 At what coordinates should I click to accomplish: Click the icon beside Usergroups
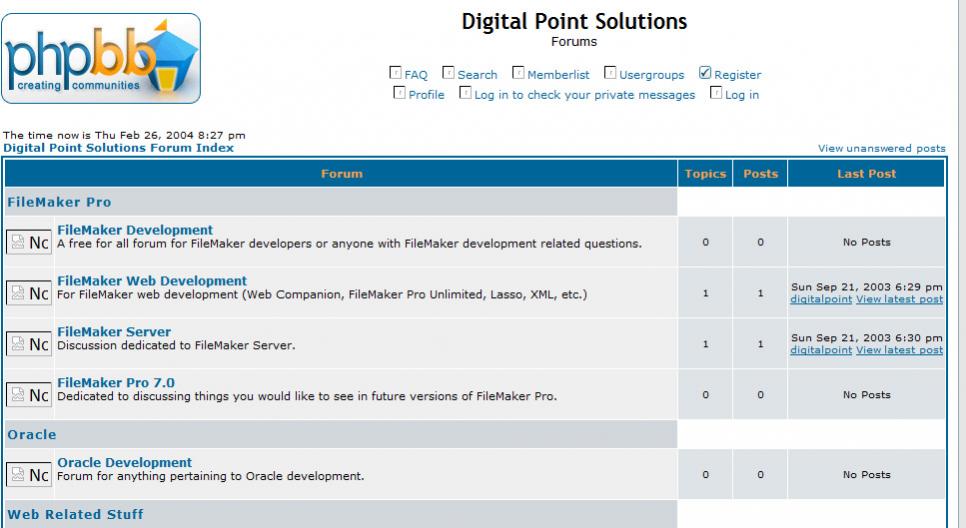click(x=610, y=74)
